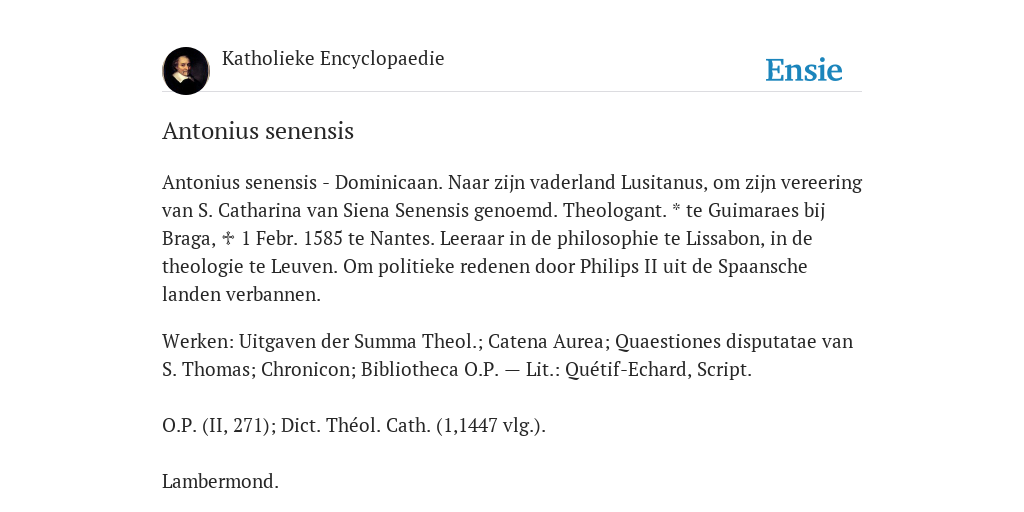The height and width of the screenshot is (512, 1024).
Task: Select the Antonius senensis heading
Action: [x=258, y=131]
